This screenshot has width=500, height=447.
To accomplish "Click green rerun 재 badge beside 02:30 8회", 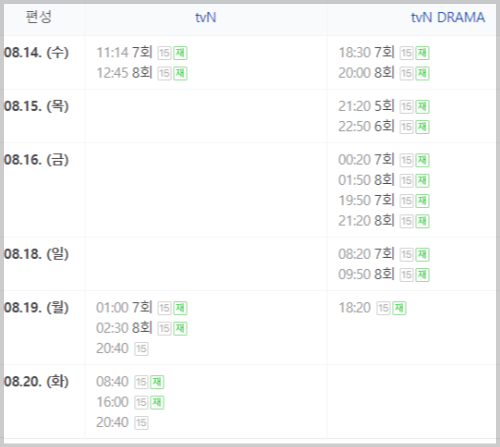I will 180,329.
